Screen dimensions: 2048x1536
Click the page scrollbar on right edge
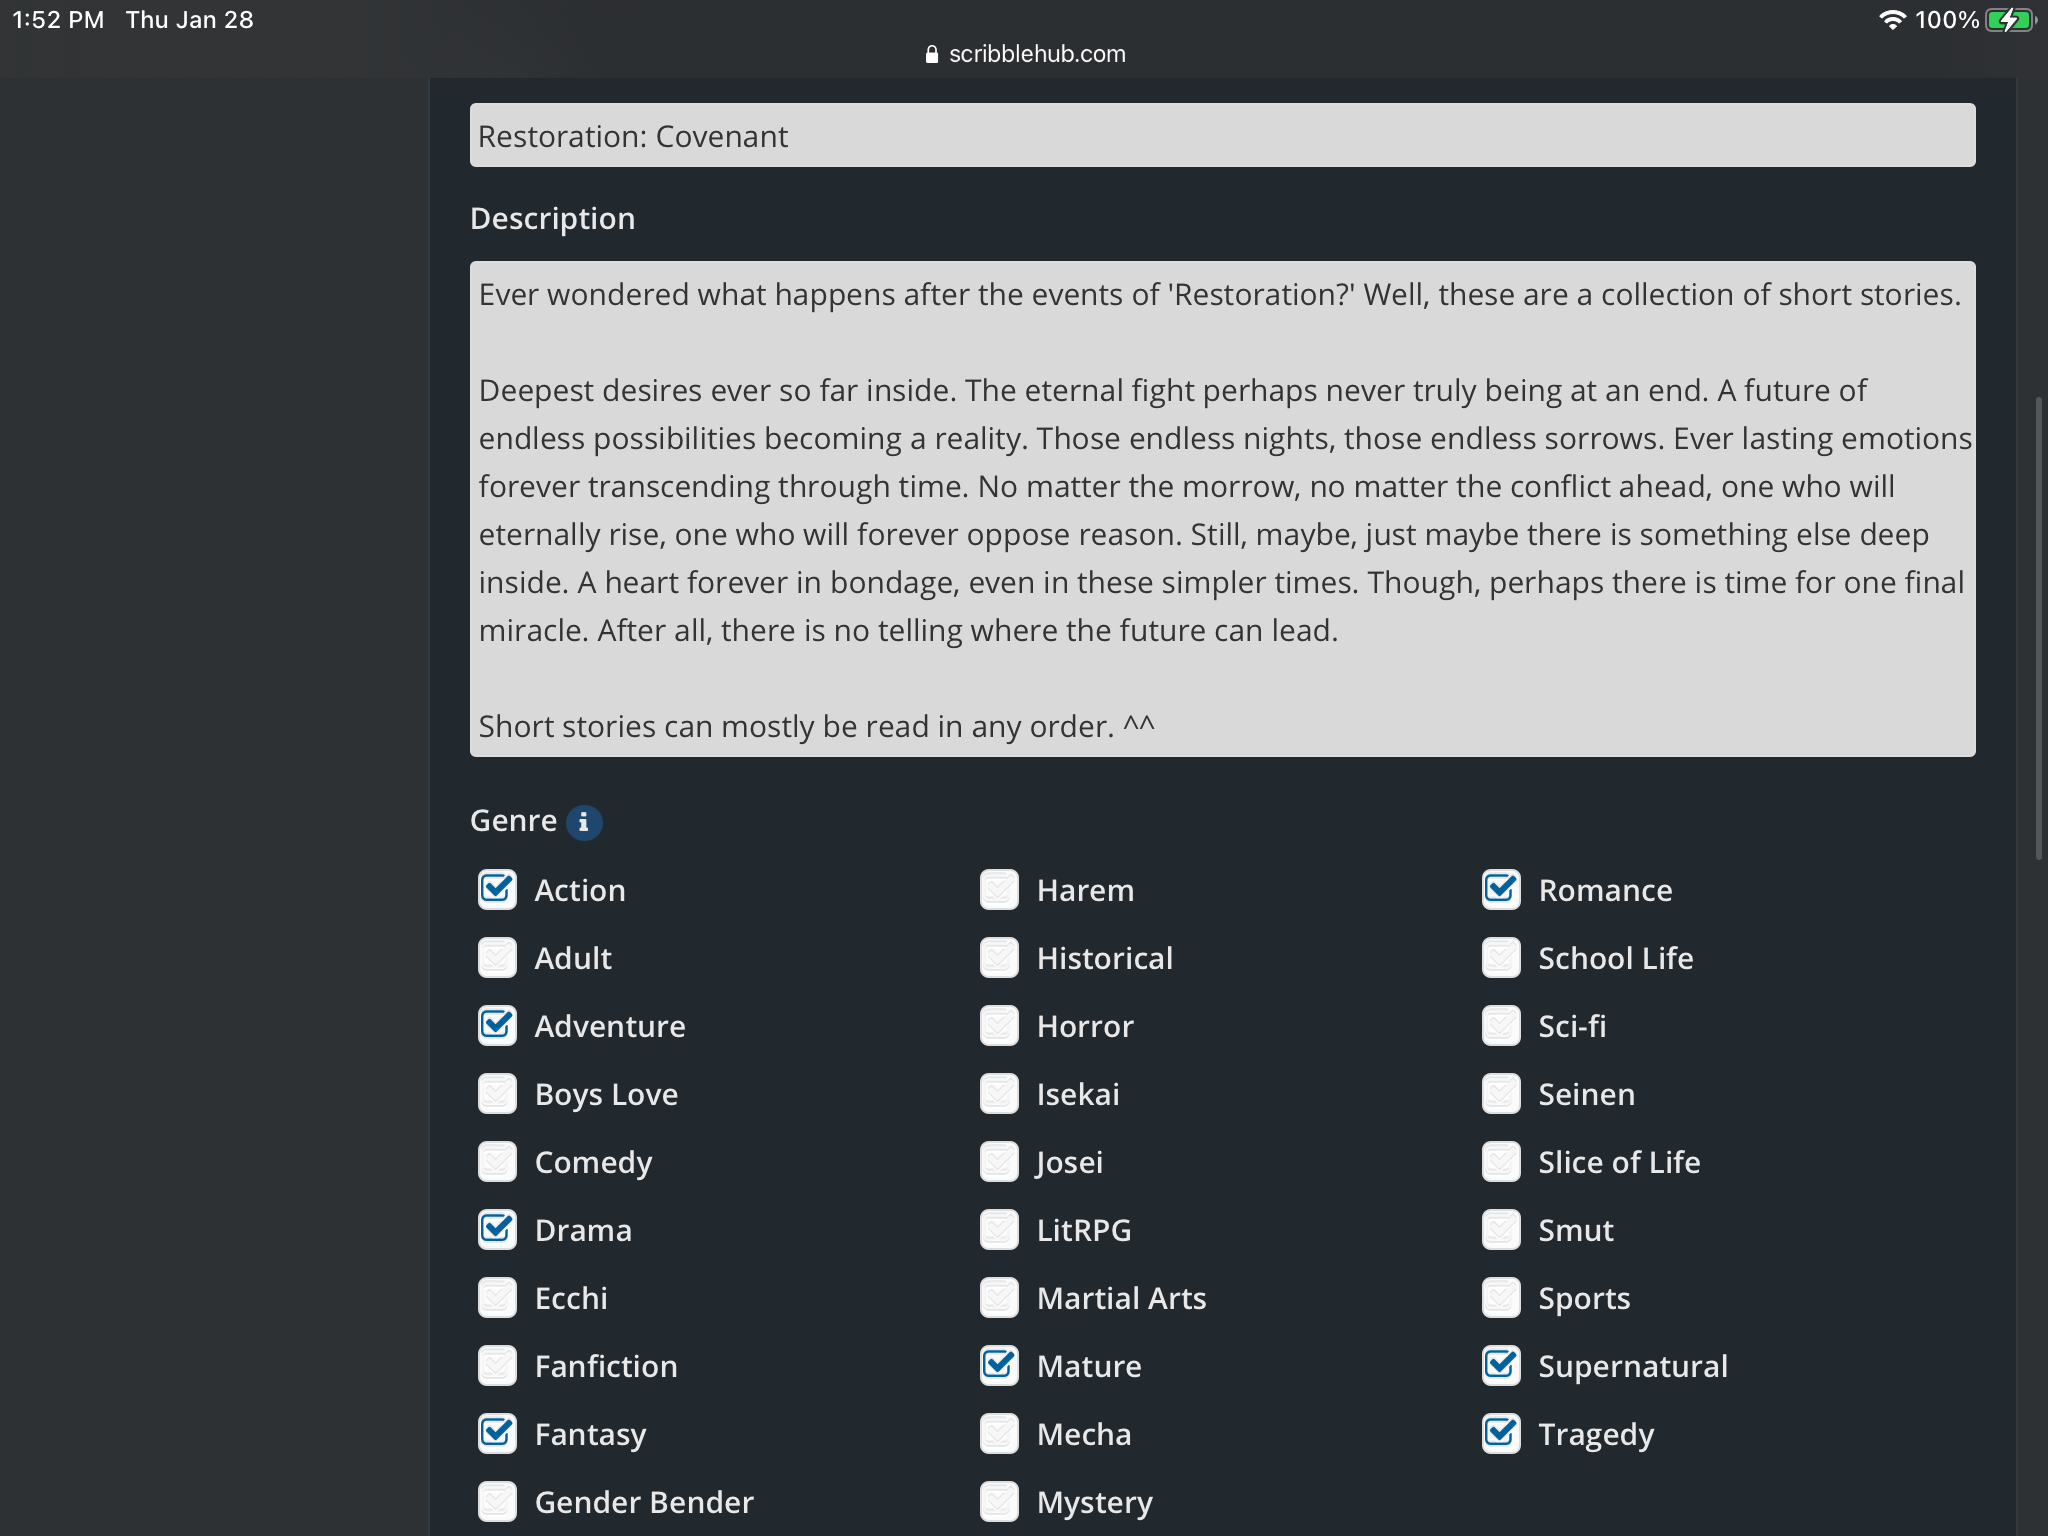[2038, 628]
